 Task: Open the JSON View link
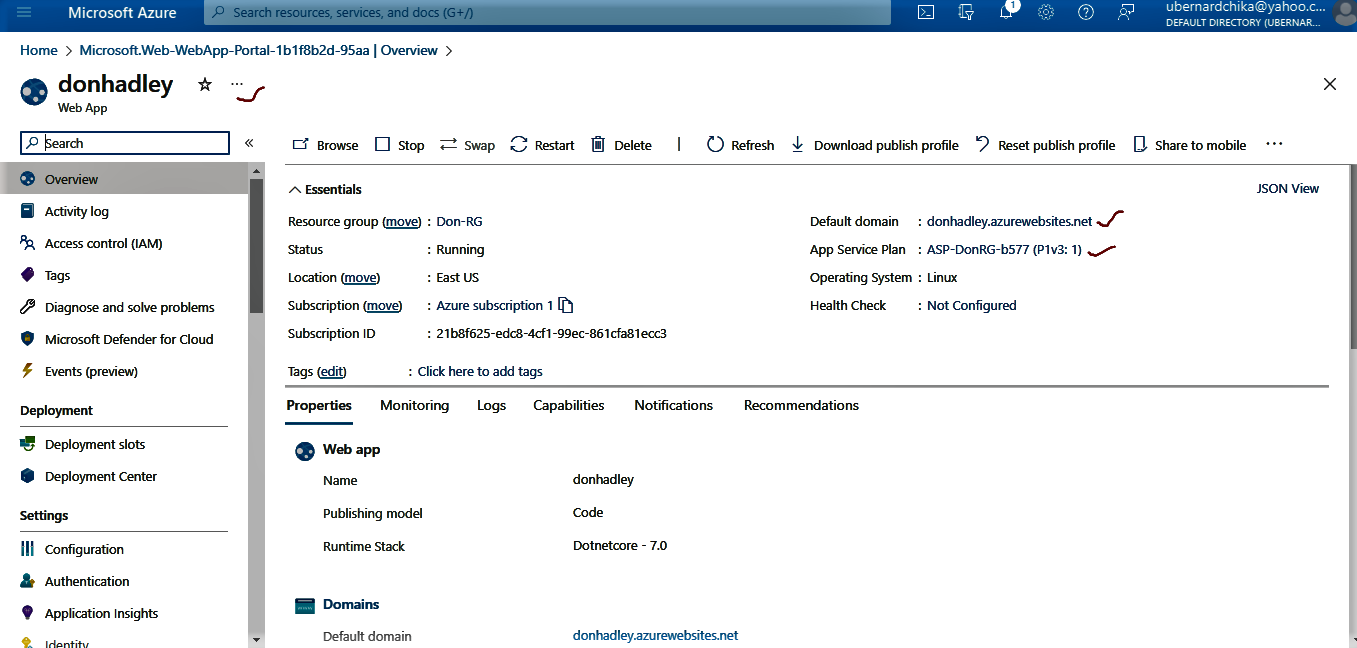[x=1287, y=188]
